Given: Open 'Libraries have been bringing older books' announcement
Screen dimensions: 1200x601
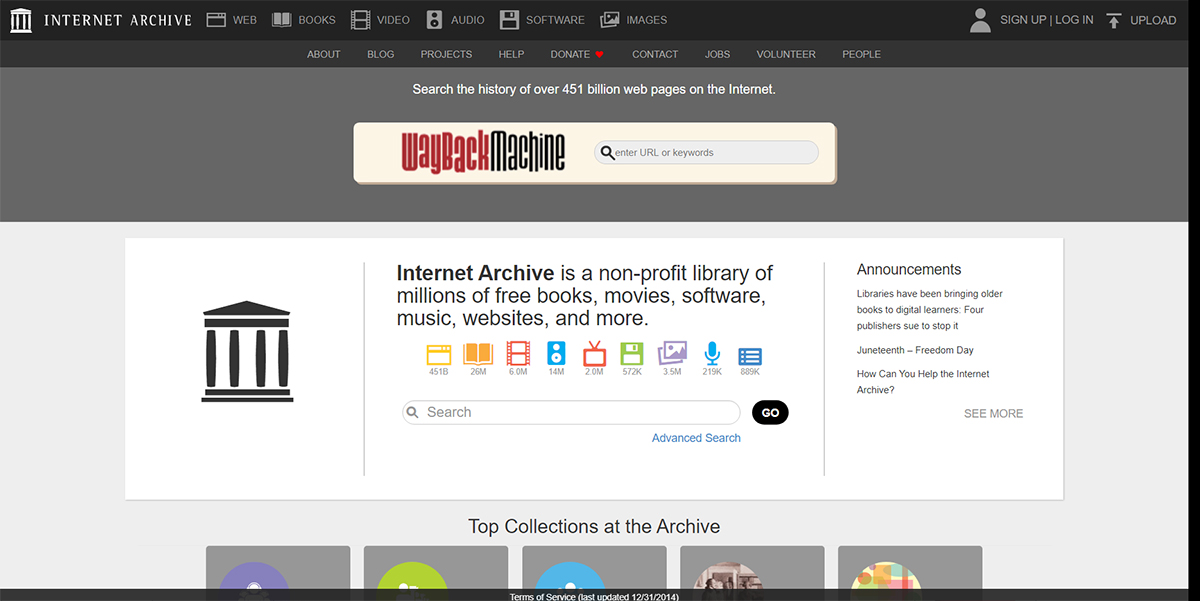Looking at the screenshot, I should click(x=930, y=310).
